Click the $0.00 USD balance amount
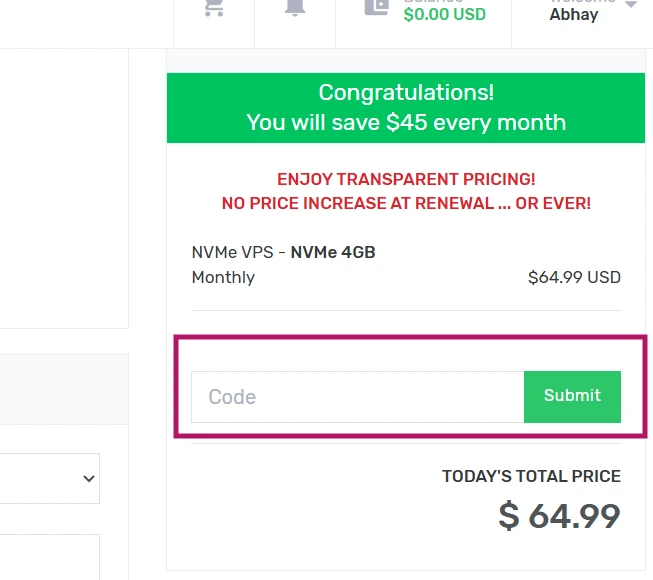Image resolution: width=653 pixels, height=580 pixels. click(444, 15)
